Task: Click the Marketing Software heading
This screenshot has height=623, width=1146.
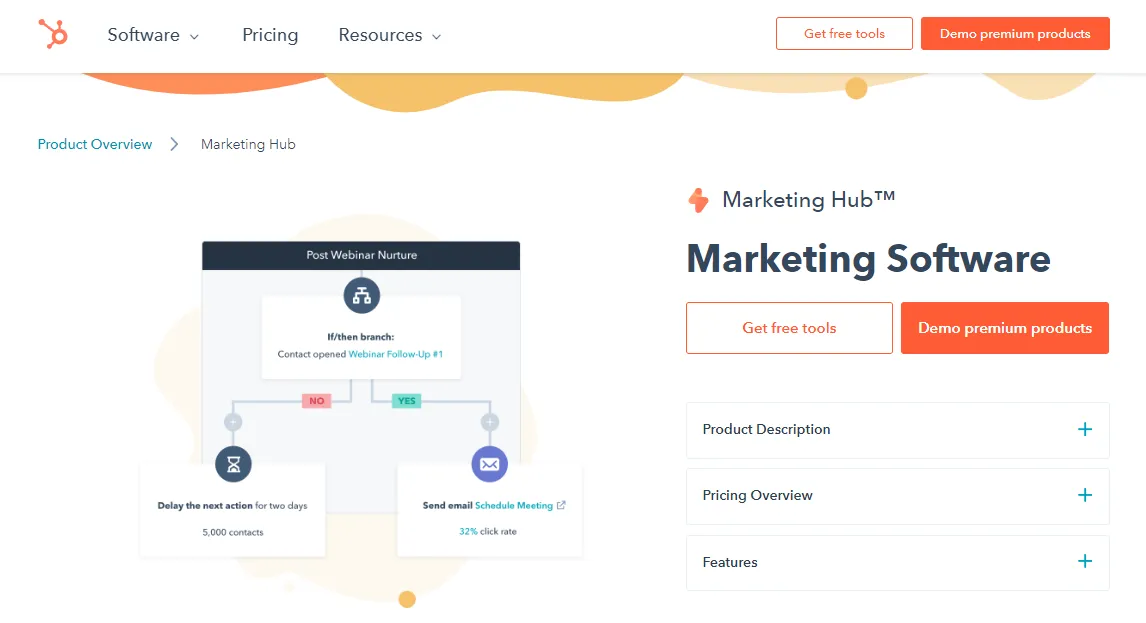Action: pos(868,259)
